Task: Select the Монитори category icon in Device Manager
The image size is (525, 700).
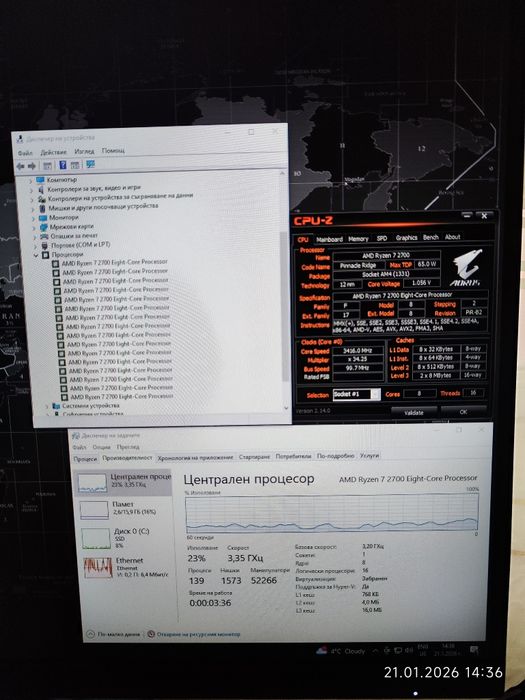Action: tap(42, 218)
